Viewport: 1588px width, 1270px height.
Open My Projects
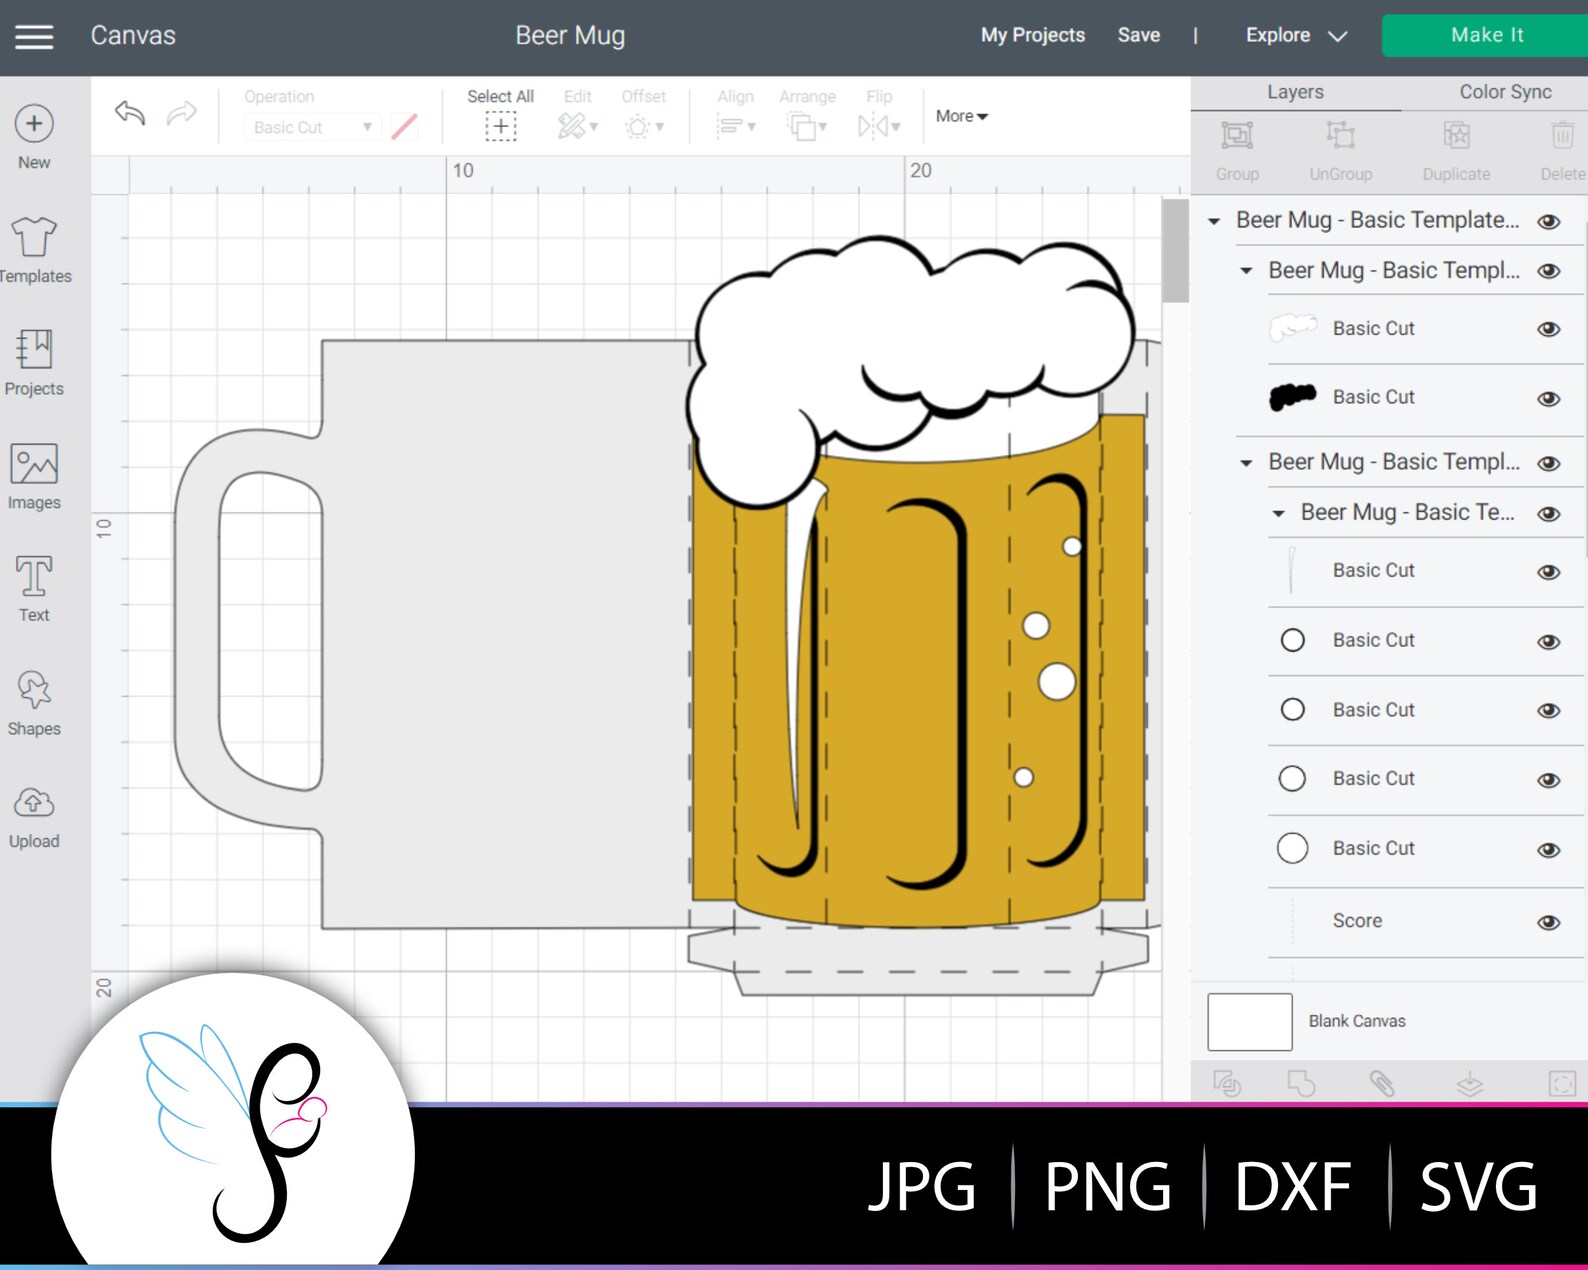pos(1032,35)
